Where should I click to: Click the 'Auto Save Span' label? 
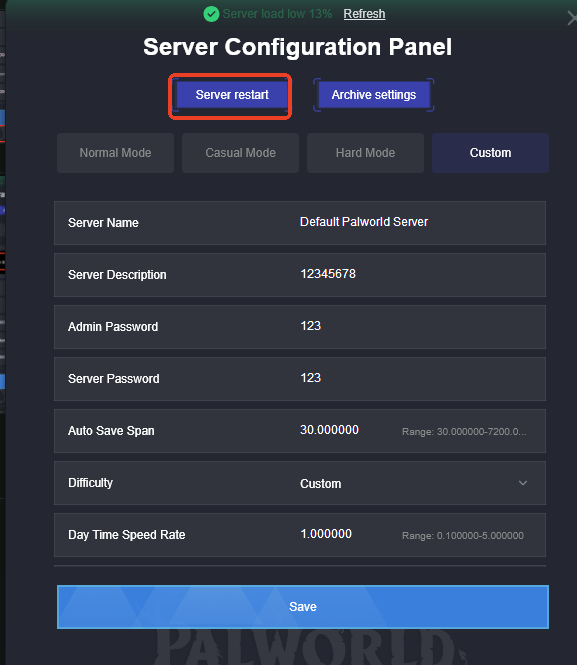111,431
